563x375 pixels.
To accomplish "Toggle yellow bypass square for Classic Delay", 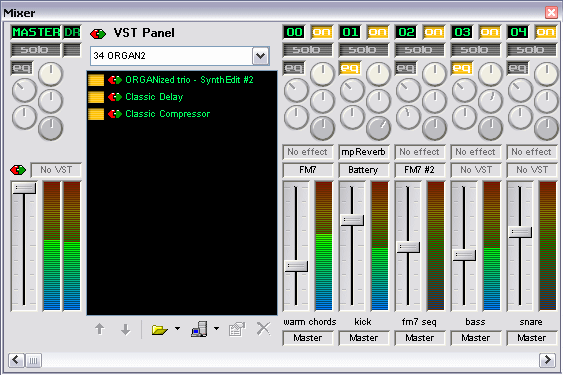I will click(96, 97).
